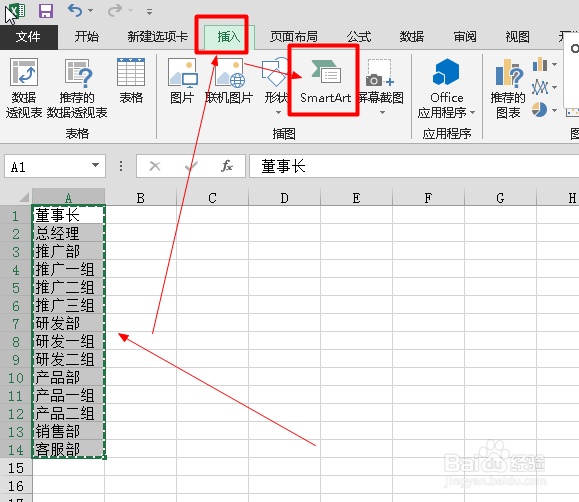
Task: Select column C header
Action: (212, 198)
